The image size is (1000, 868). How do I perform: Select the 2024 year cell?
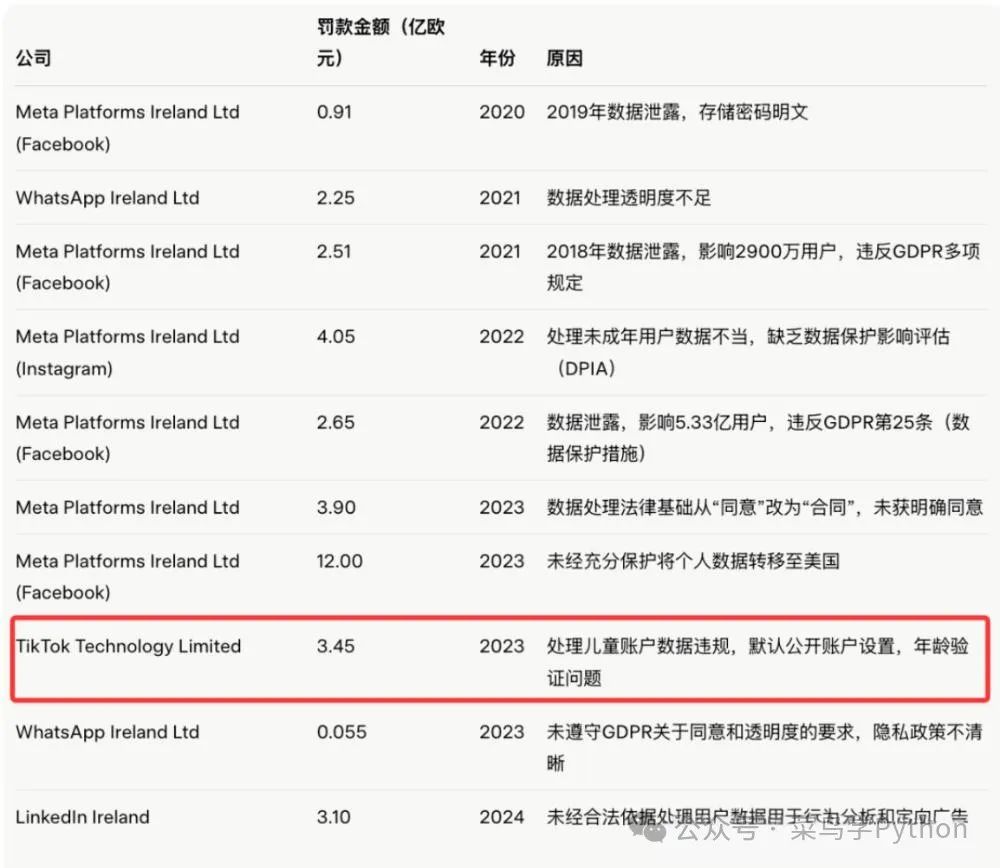pos(502,817)
